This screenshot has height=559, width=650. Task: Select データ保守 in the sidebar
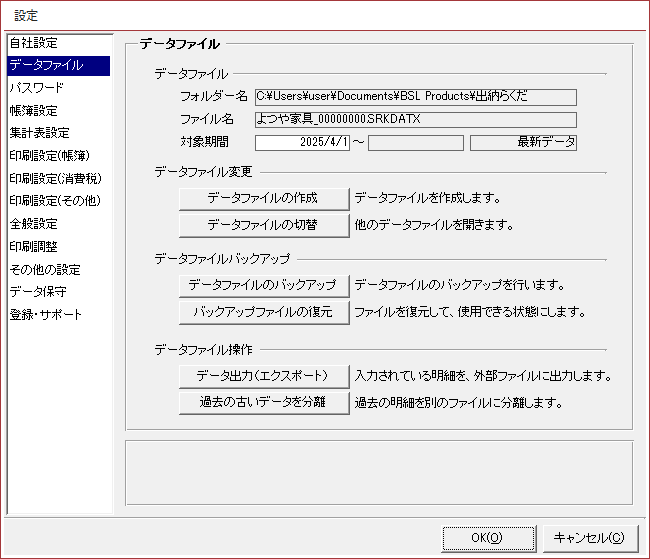[38, 292]
